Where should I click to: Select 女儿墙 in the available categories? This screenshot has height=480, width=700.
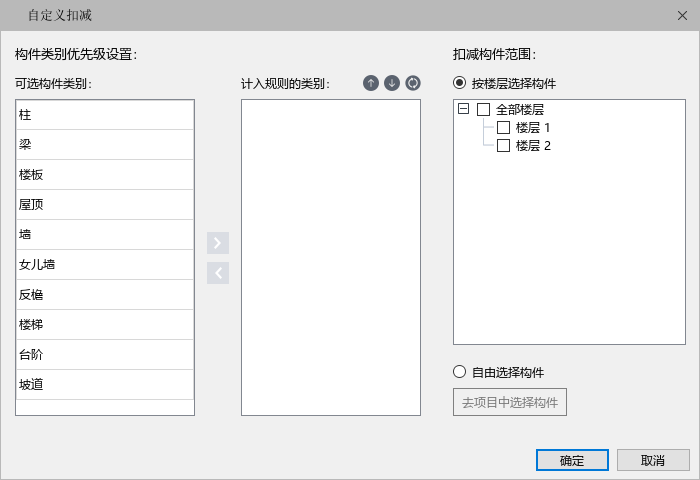pyautogui.click(x=105, y=264)
